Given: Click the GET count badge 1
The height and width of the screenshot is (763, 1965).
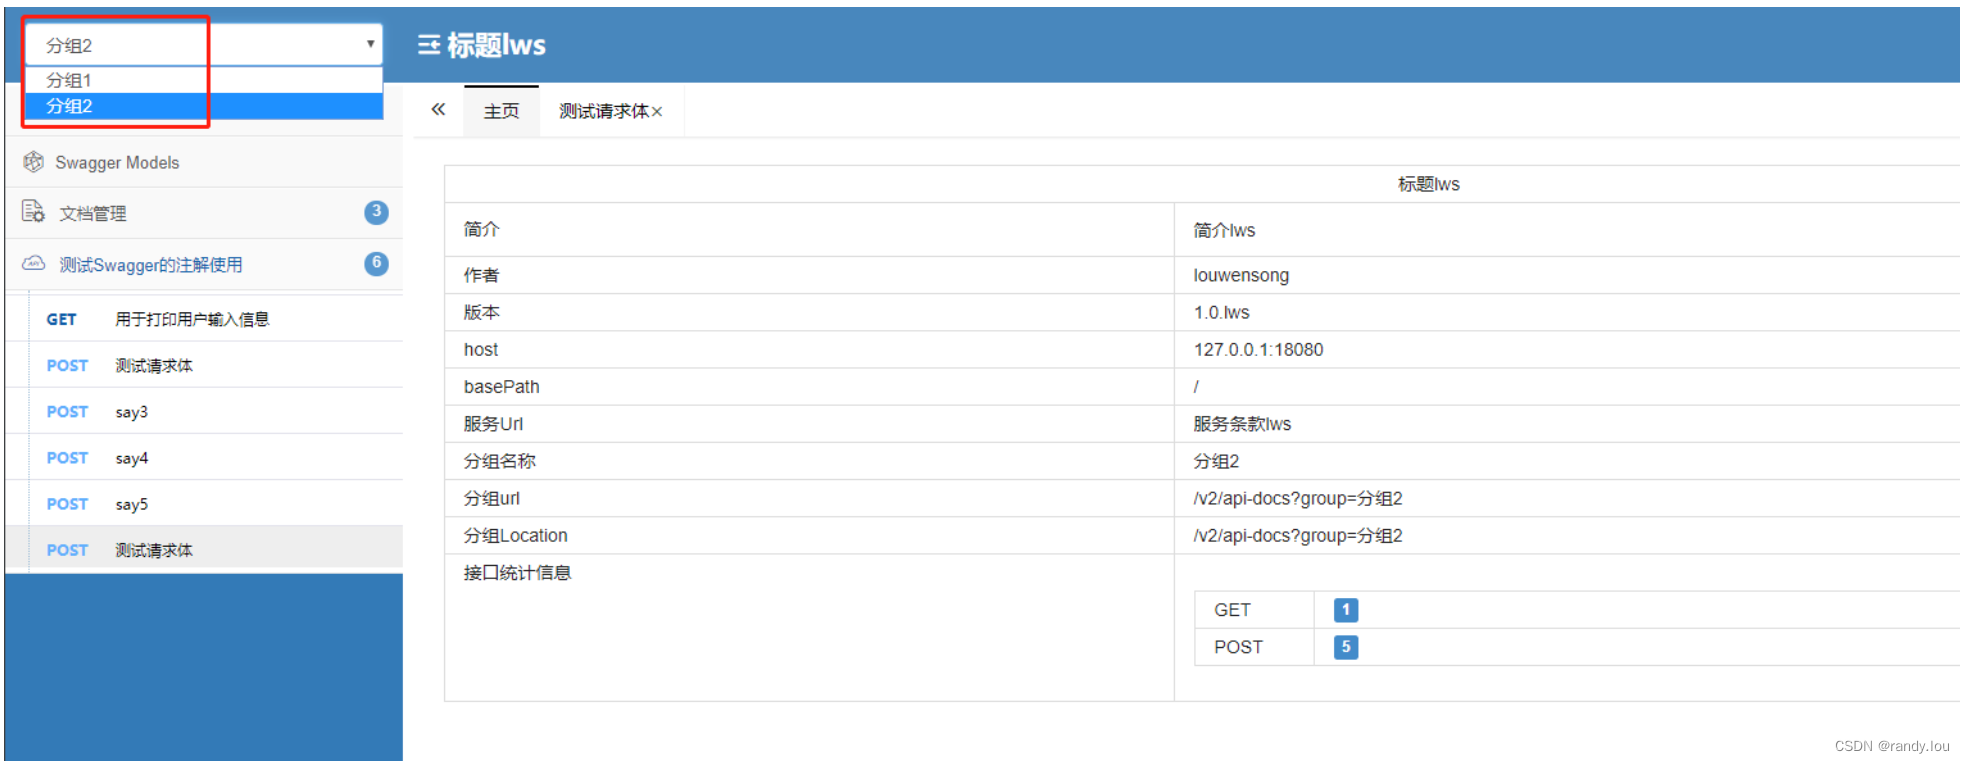Looking at the screenshot, I should (1346, 610).
